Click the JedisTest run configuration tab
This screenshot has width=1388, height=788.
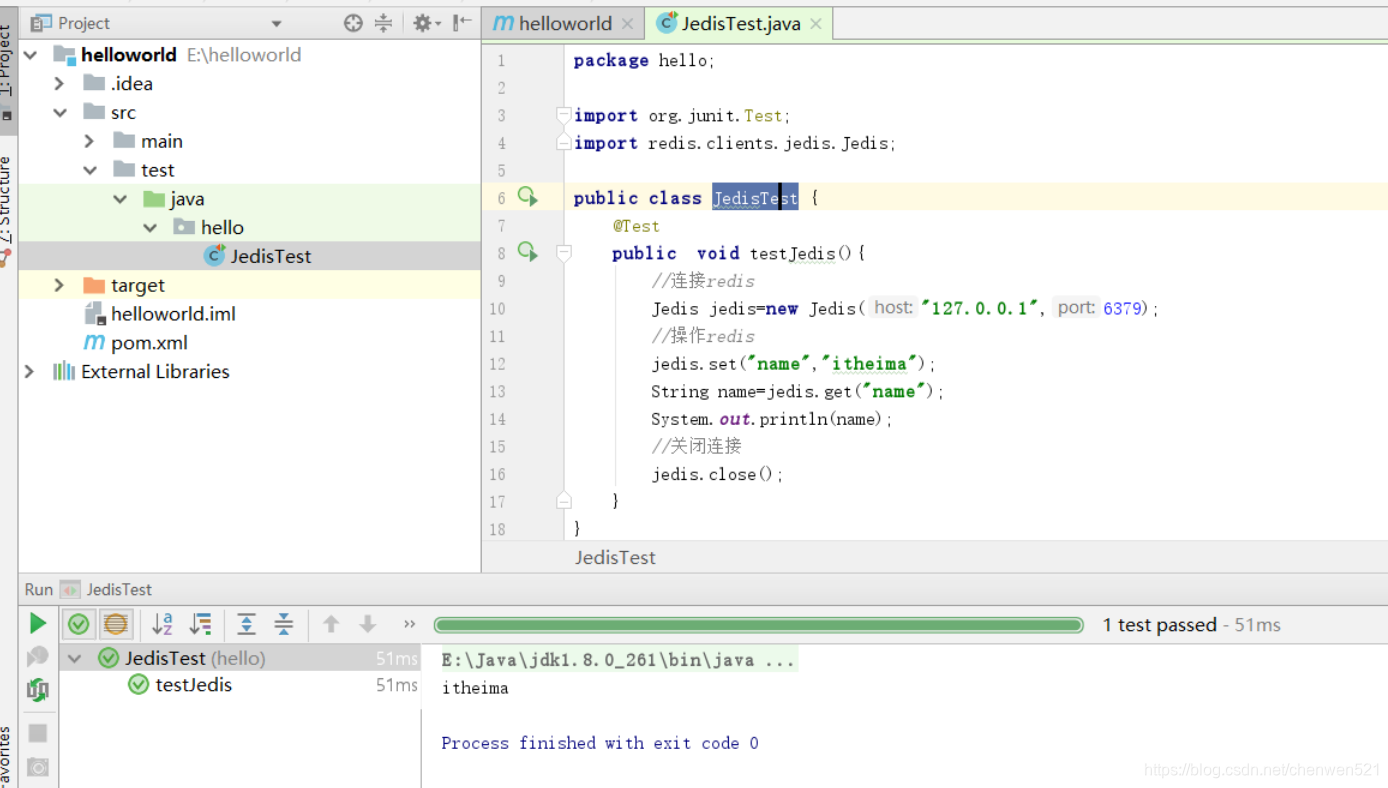coord(107,590)
